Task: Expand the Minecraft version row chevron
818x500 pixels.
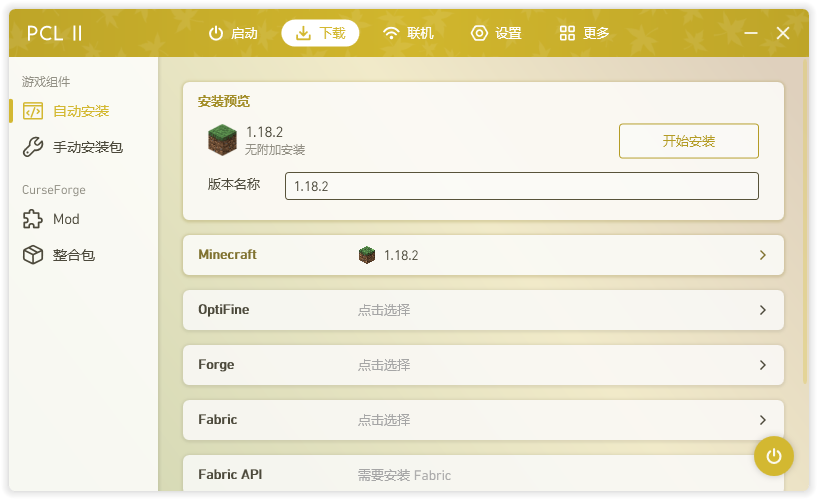Action: [763, 255]
